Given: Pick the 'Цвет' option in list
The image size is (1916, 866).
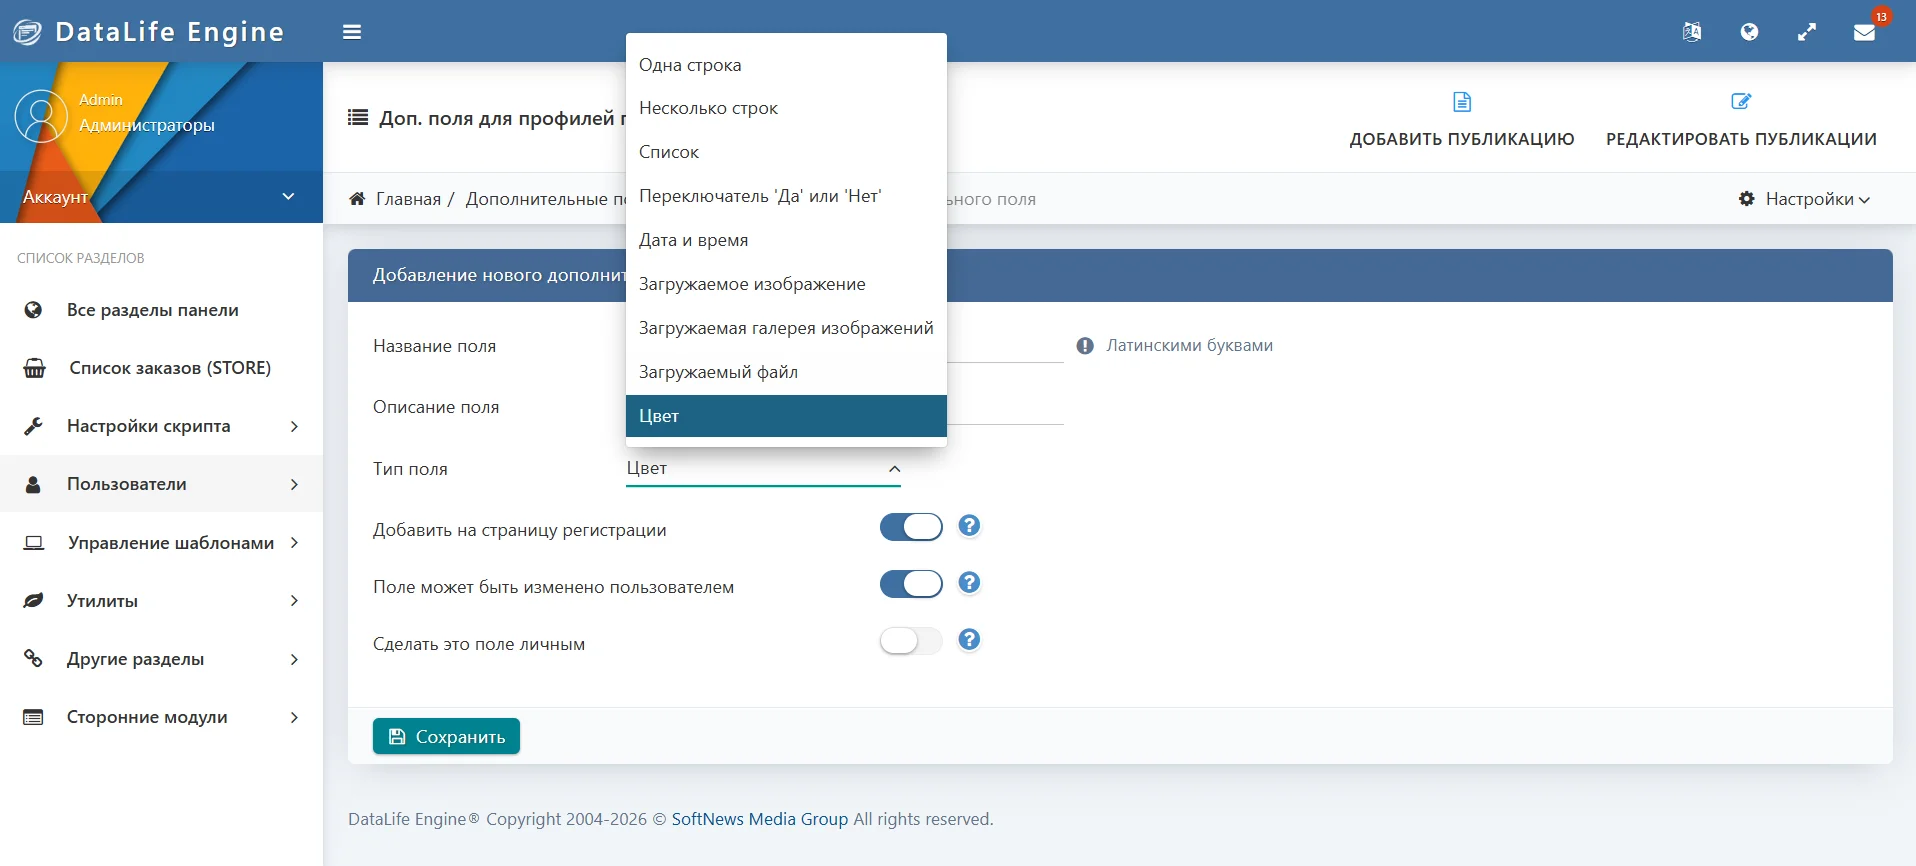Looking at the screenshot, I should [x=786, y=416].
